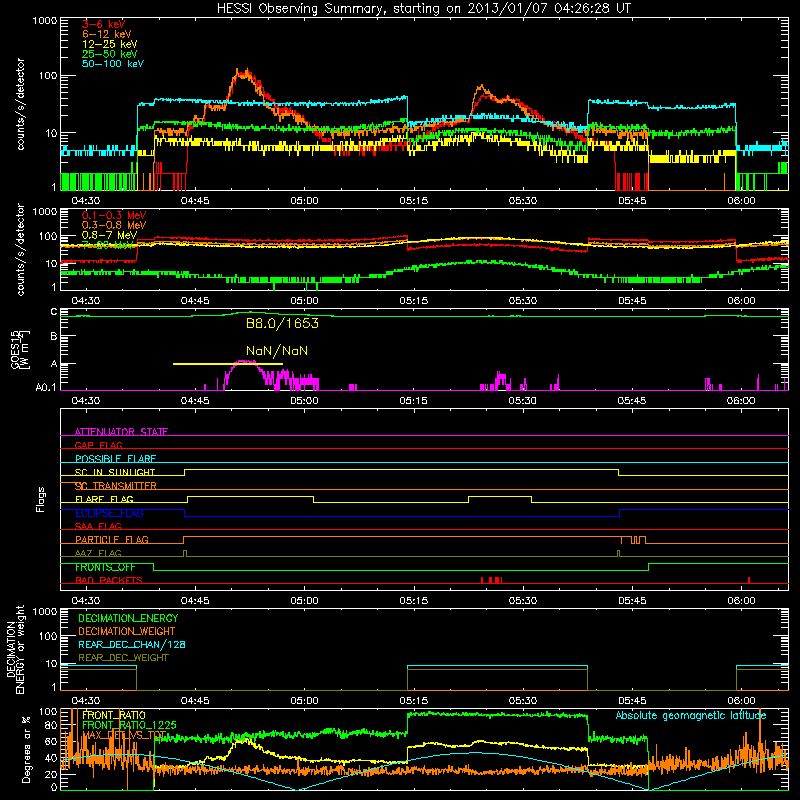Screen dimensions: 800x800
Task: Select the 0.1-0.3 MeV legend label
Action: coord(113,215)
